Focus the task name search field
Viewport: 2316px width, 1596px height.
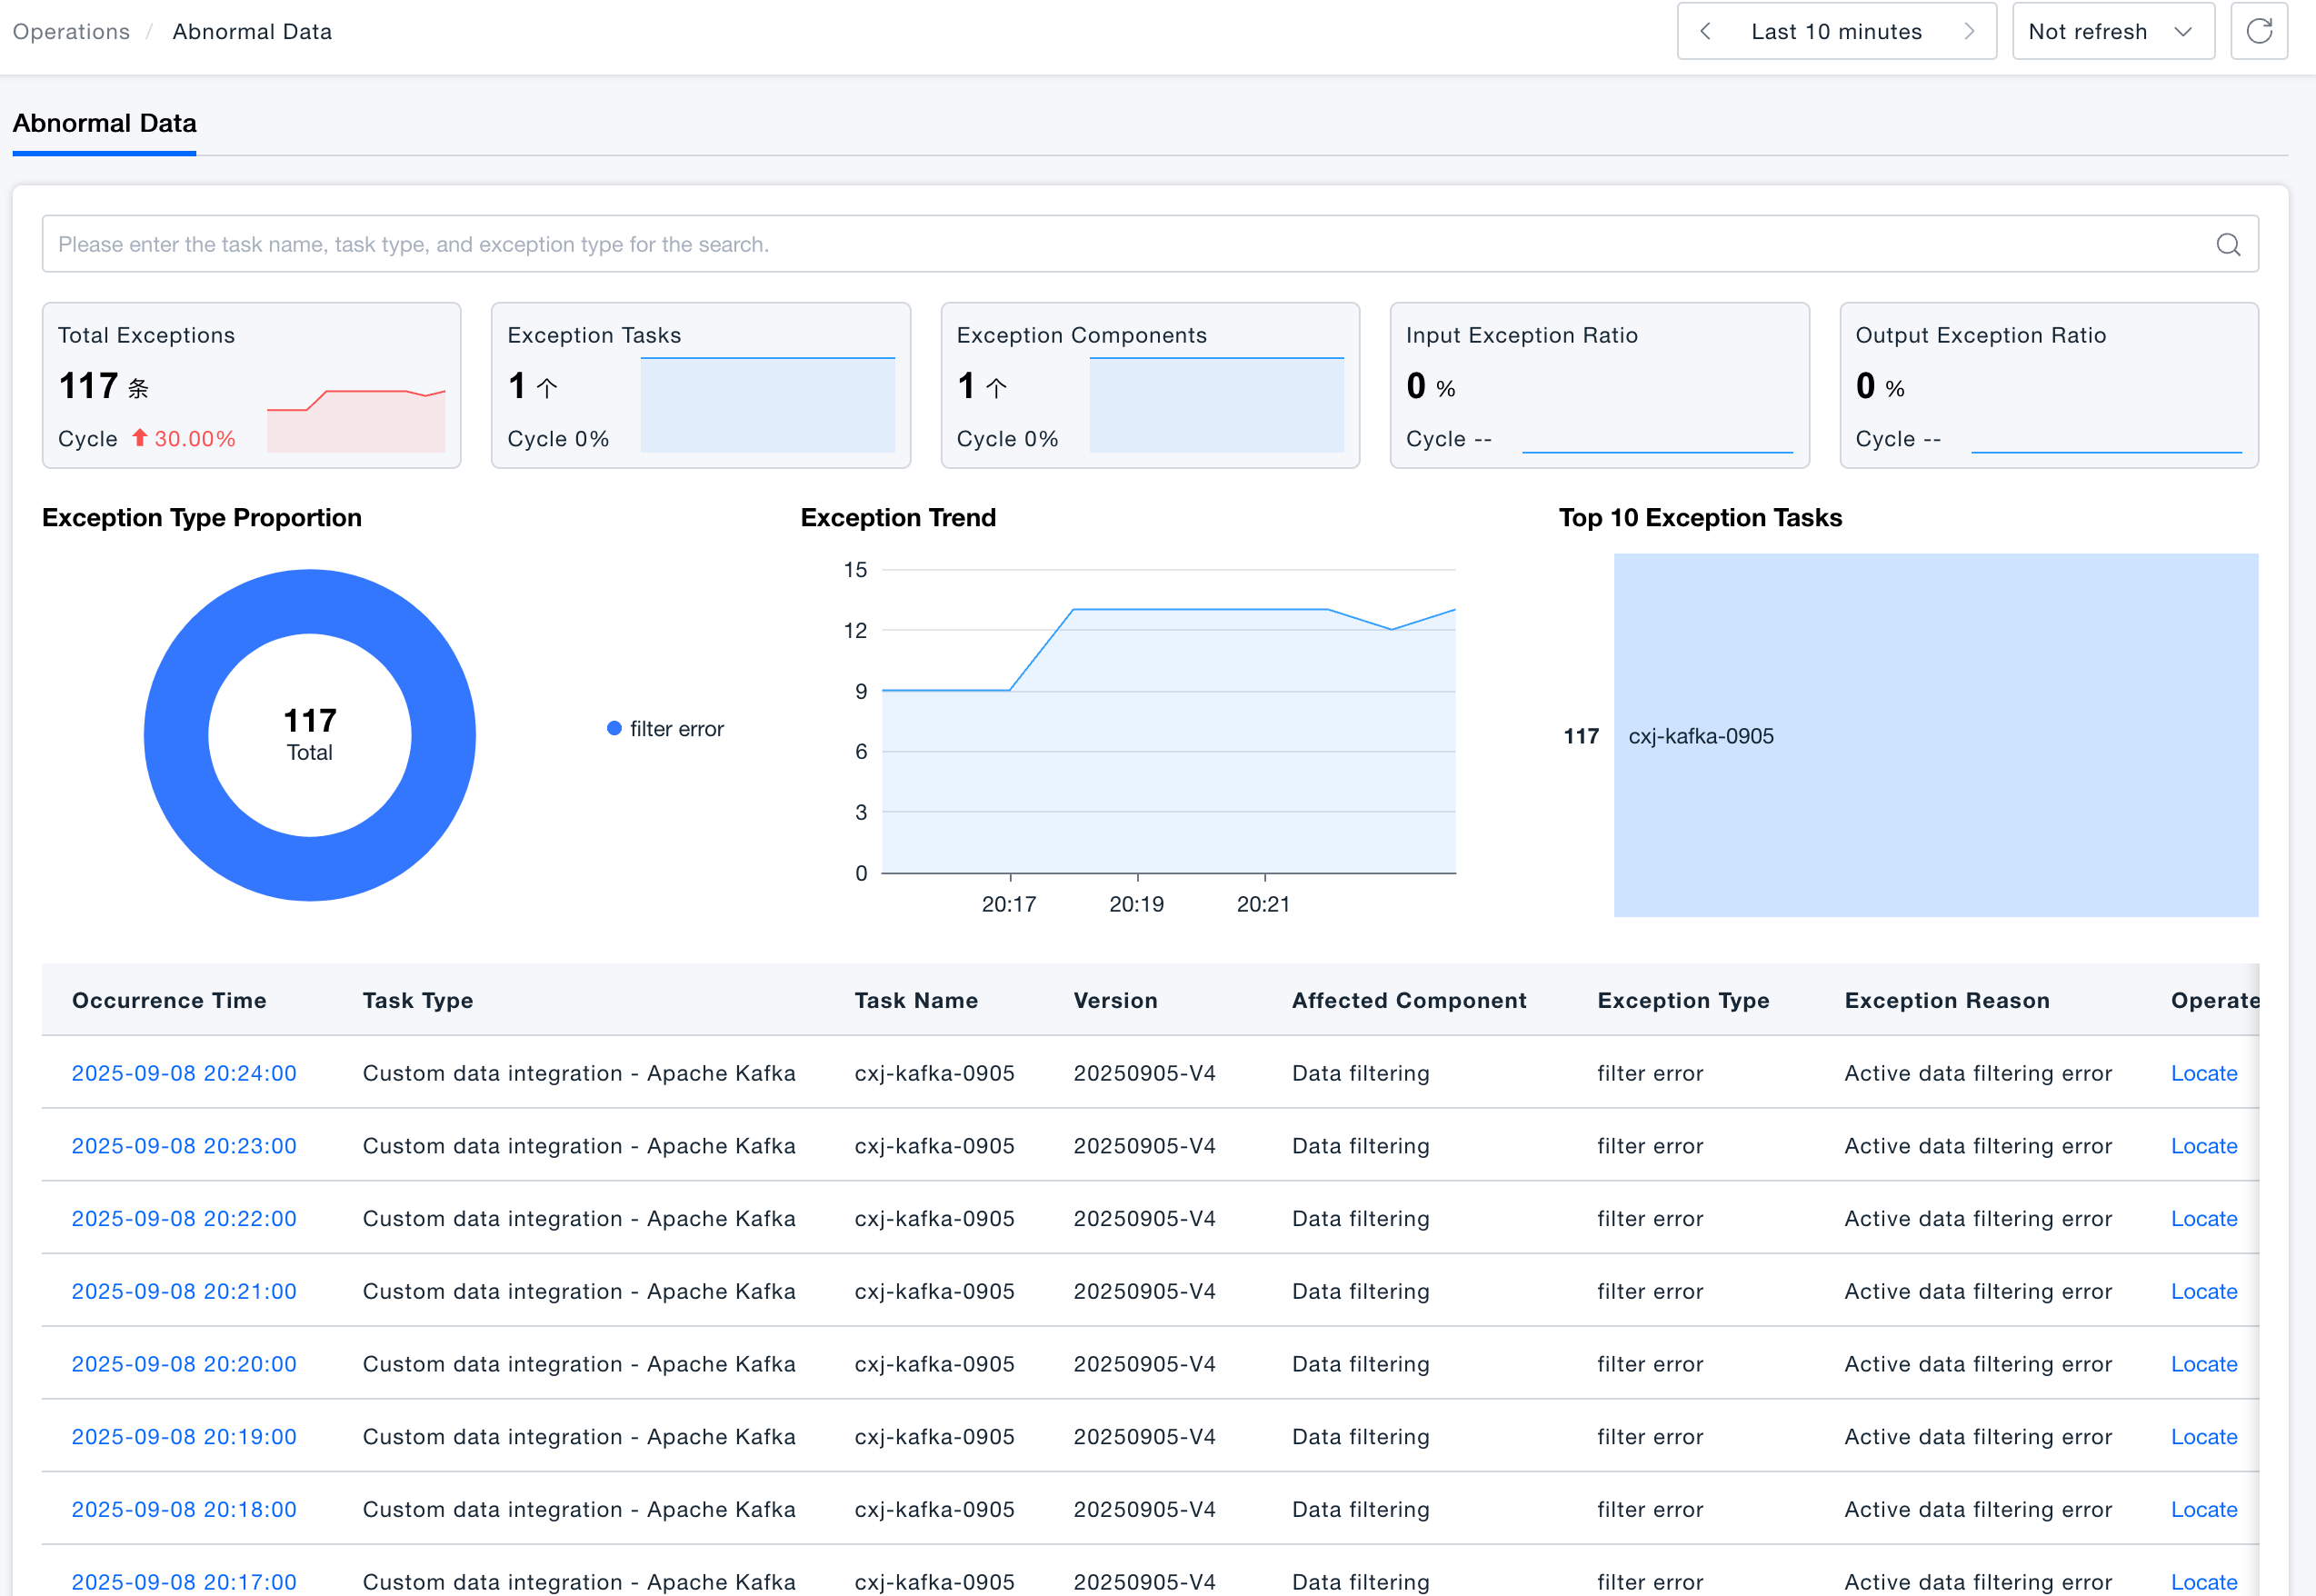coord(1100,244)
